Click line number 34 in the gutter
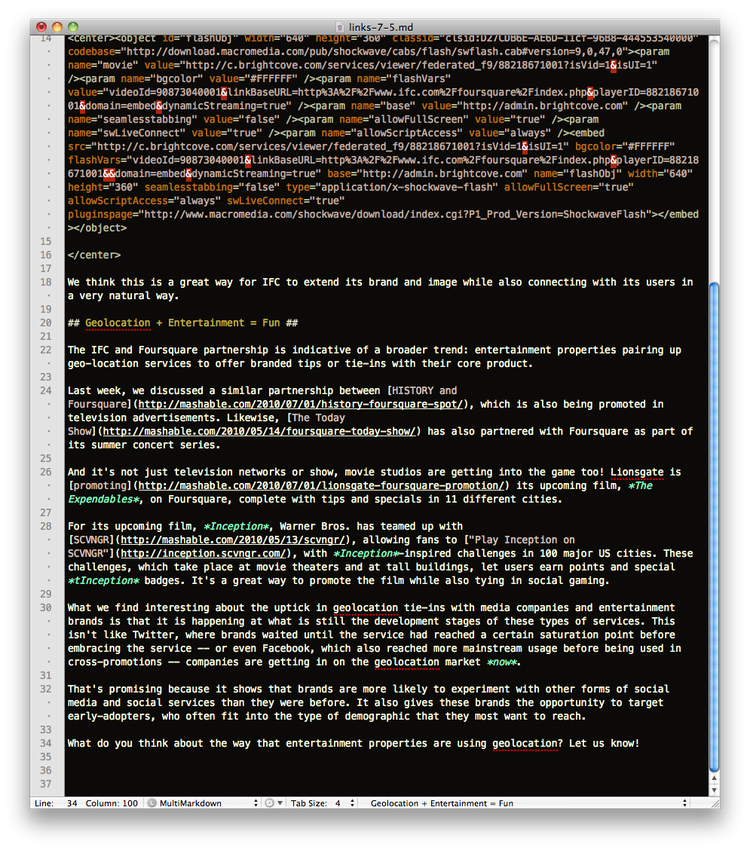Screen dimensions: 750x850 (x=46, y=743)
